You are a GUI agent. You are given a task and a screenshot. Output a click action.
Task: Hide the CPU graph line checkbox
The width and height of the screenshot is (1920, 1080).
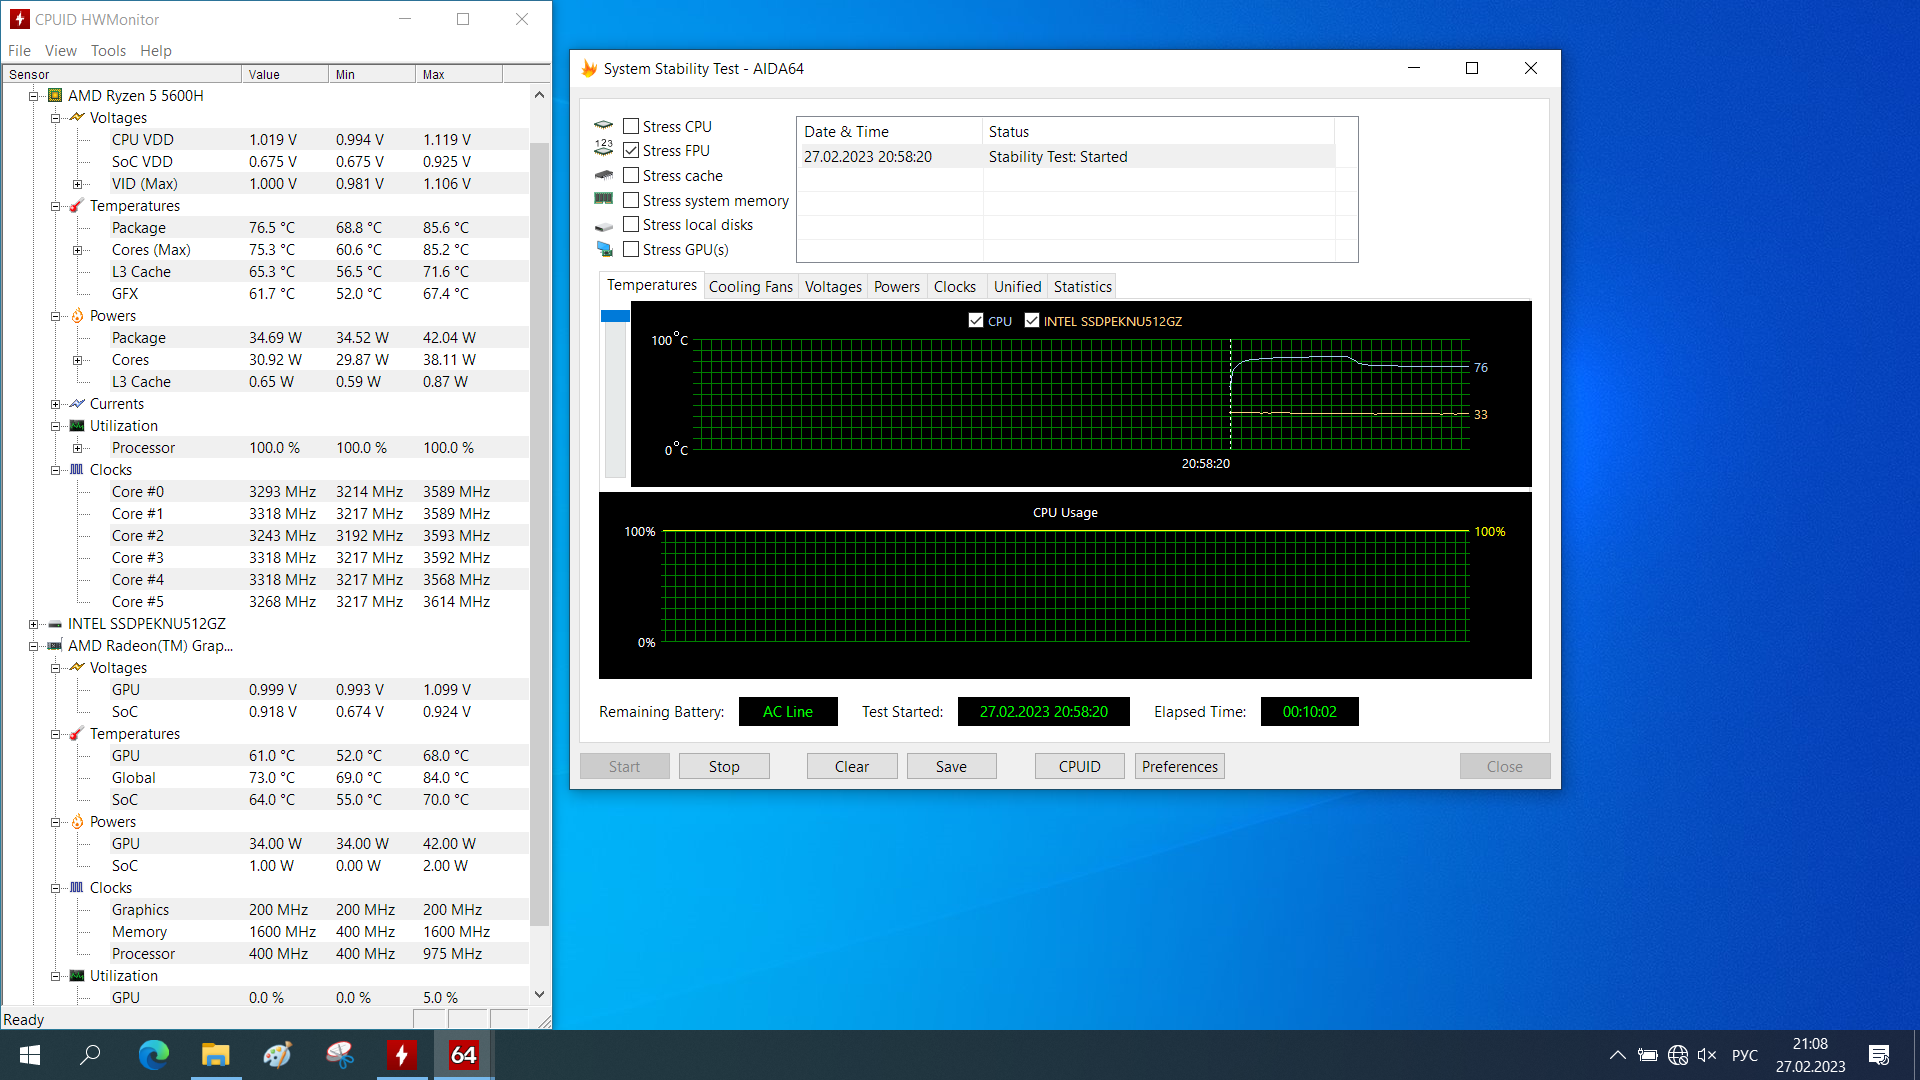pos(976,321)
